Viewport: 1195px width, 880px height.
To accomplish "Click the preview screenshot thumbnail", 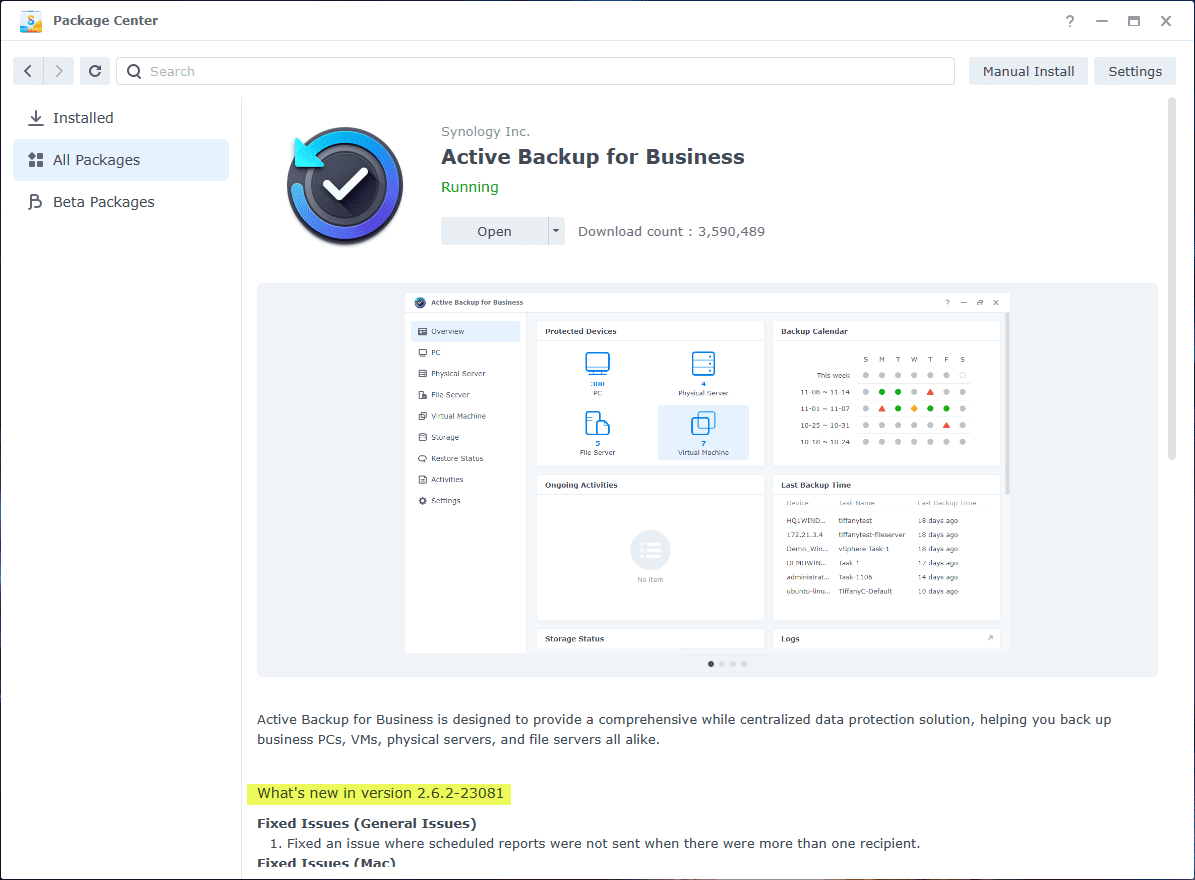I will click(706, 472).
